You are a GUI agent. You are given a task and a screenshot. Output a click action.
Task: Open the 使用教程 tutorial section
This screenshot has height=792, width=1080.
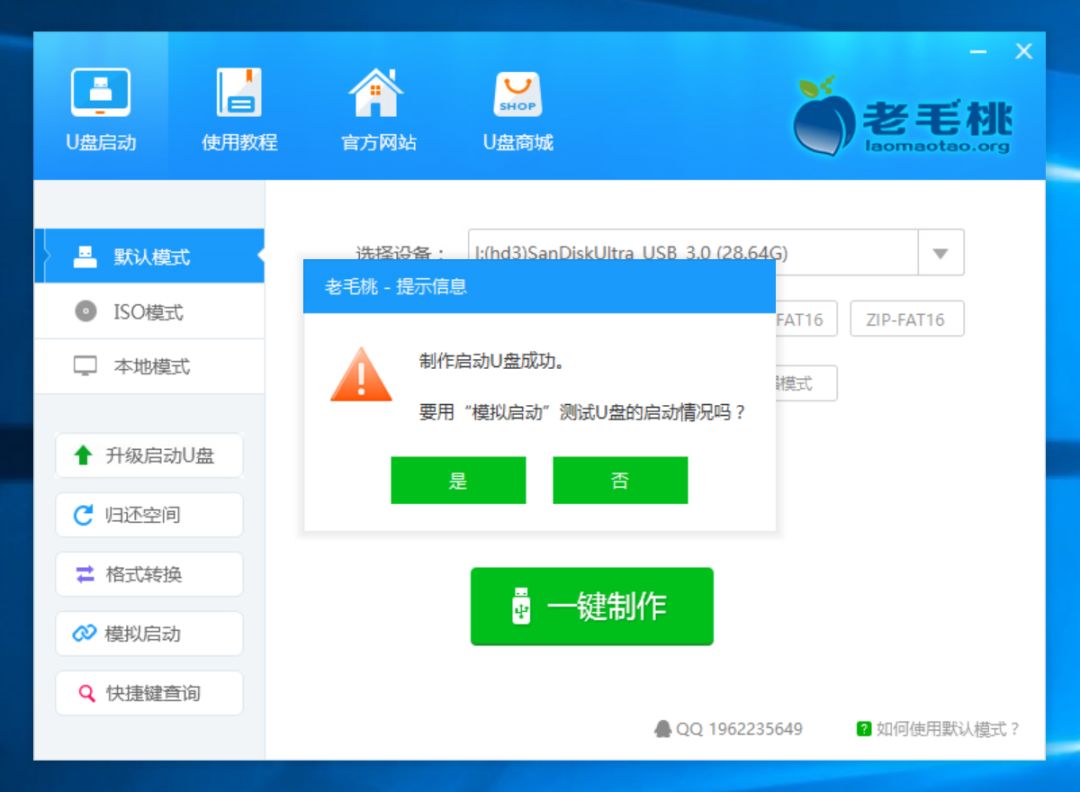(x=237, y=103)
